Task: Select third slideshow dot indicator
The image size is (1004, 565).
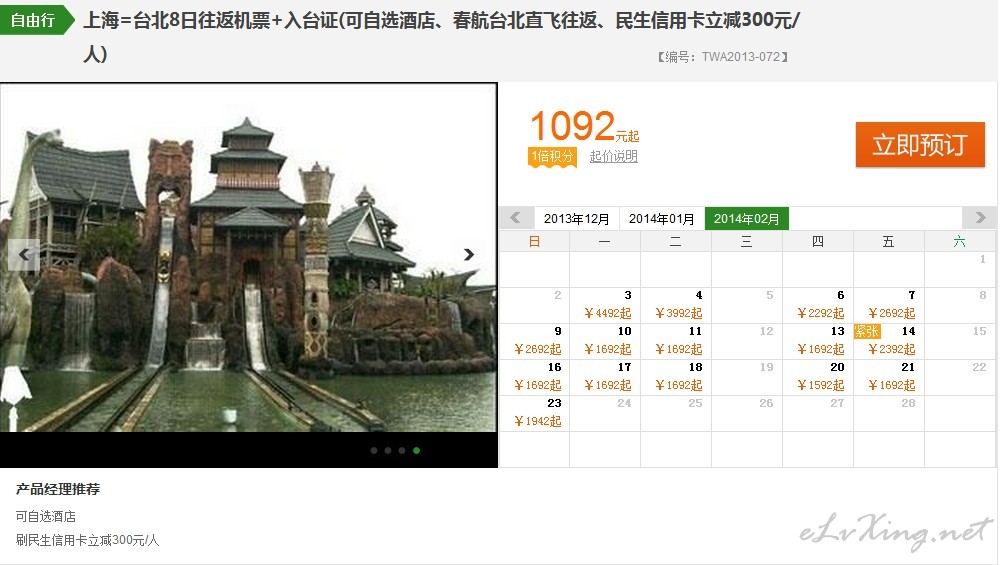Action: [402, 450]
